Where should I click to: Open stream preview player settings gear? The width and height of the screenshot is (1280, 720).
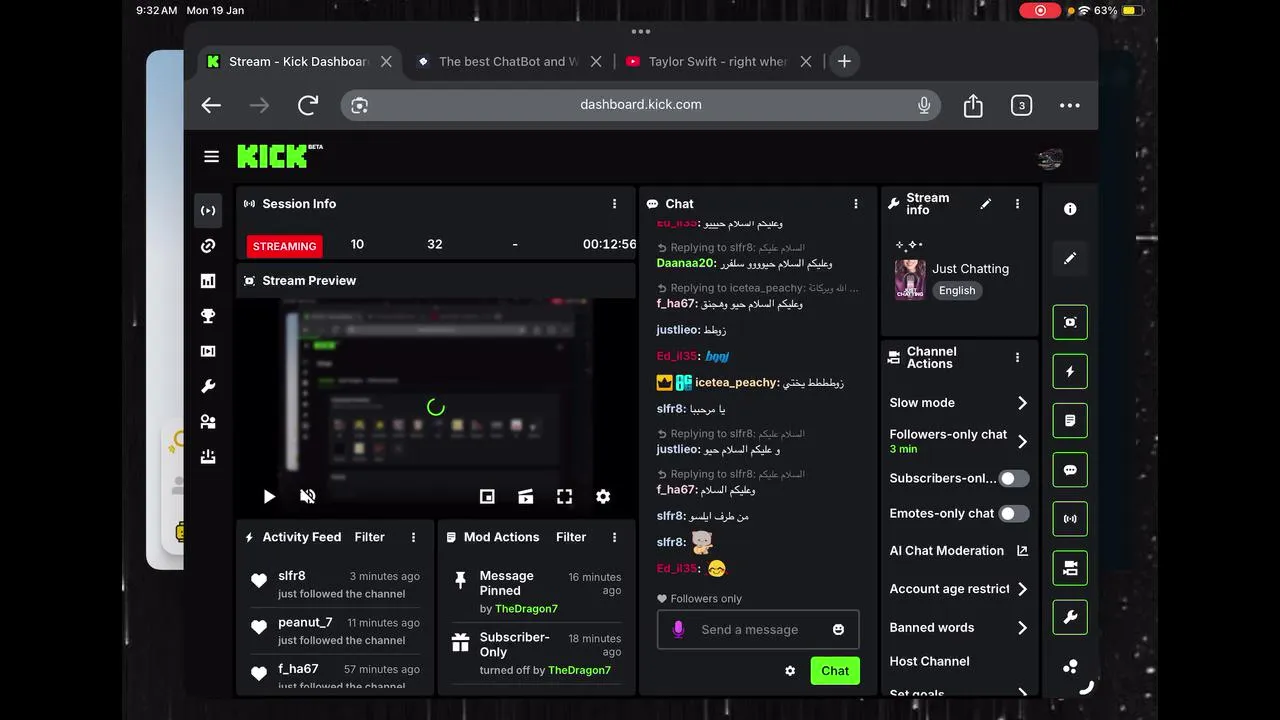pyautogui.click(x=603, y=496)
